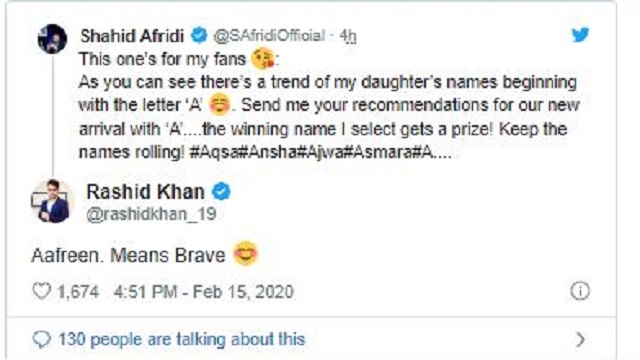Open Shahid Afridi's profile avatar

(52, 39)
